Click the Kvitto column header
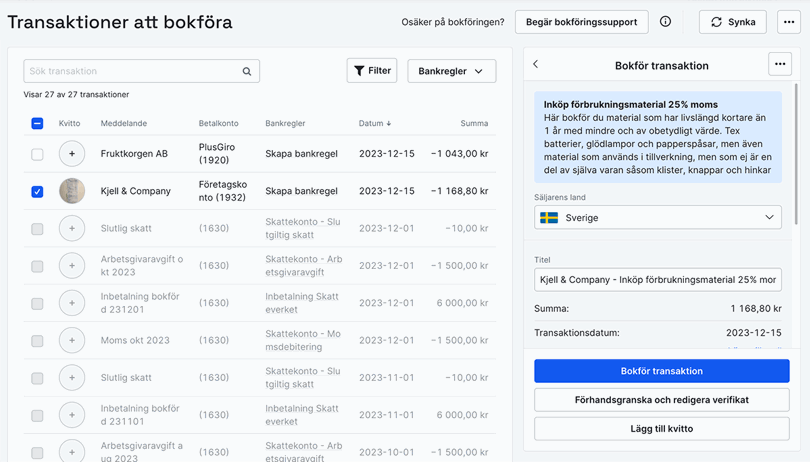The image size is (810, 462). (x=69, y=124)
